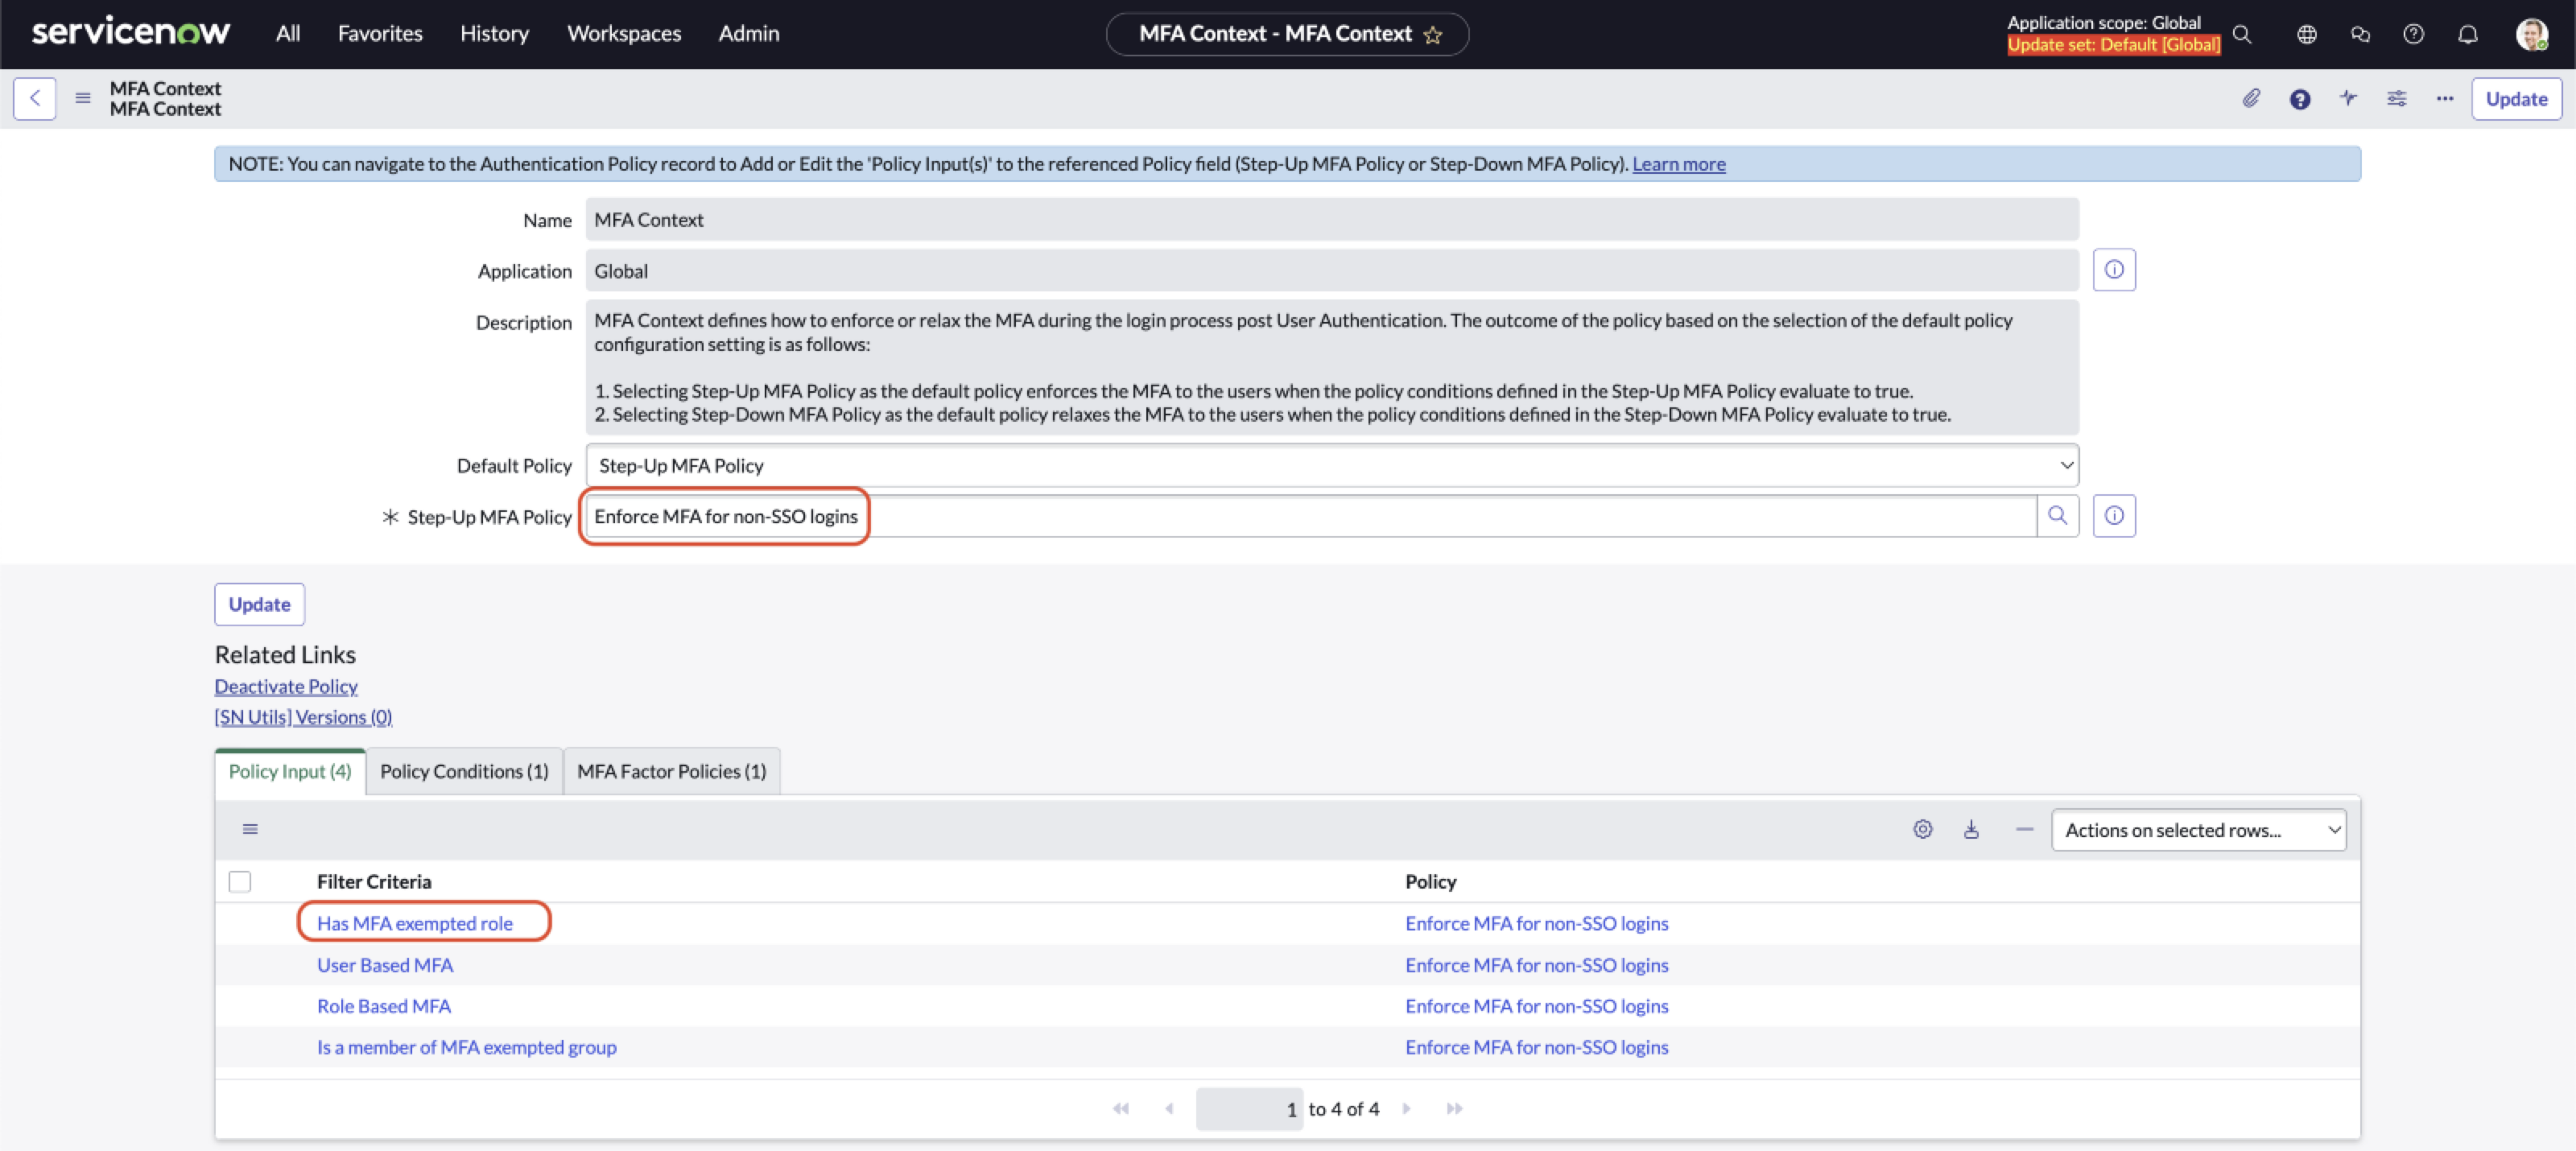Open the Default Policy dropdown
Screen dimensions: 2576x1151
(1332, 465)
